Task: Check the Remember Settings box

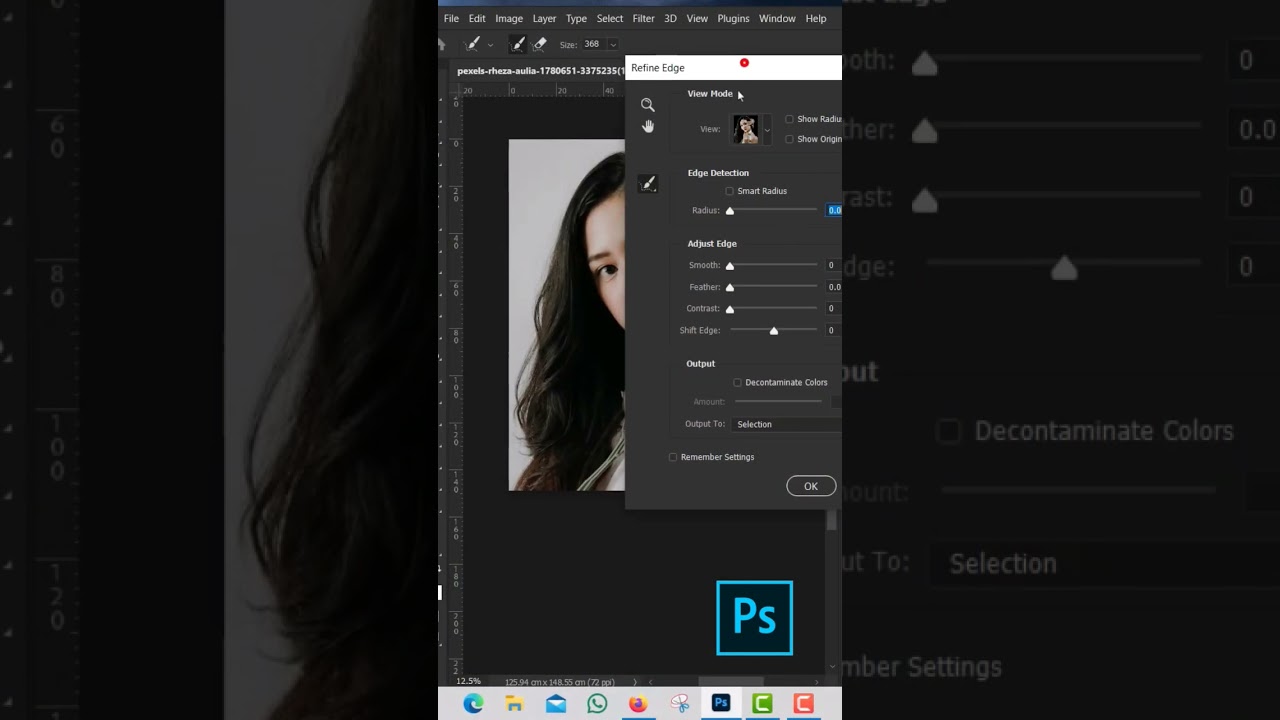Action: click(673, 457)
